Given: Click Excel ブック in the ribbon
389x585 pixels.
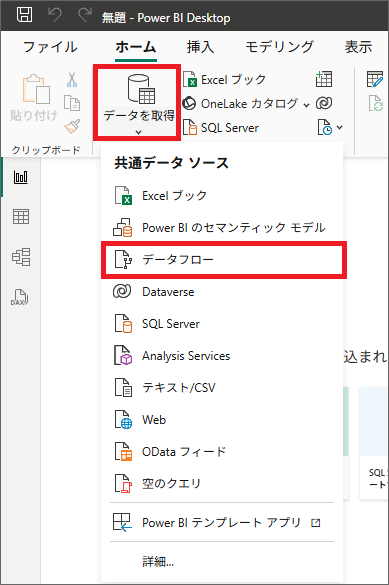Looking at the screenshot, I should coord(225,79).
